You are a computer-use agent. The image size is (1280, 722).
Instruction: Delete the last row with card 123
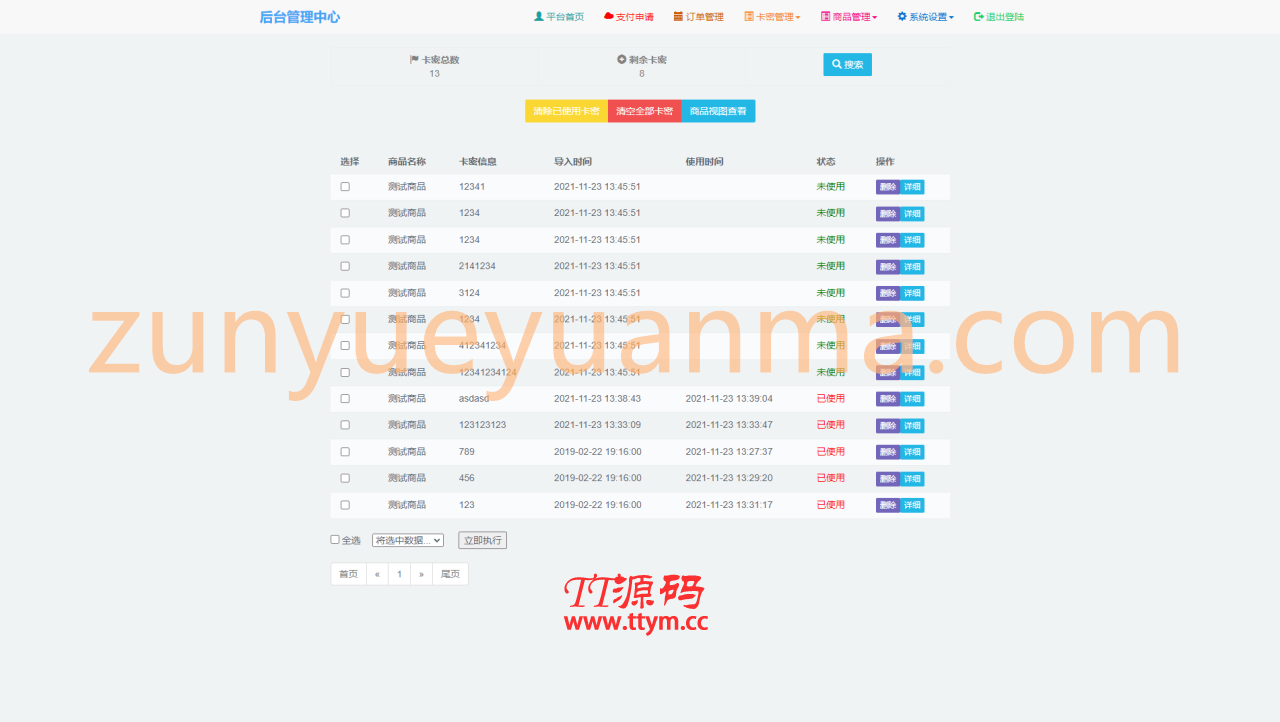coord(888,505)
